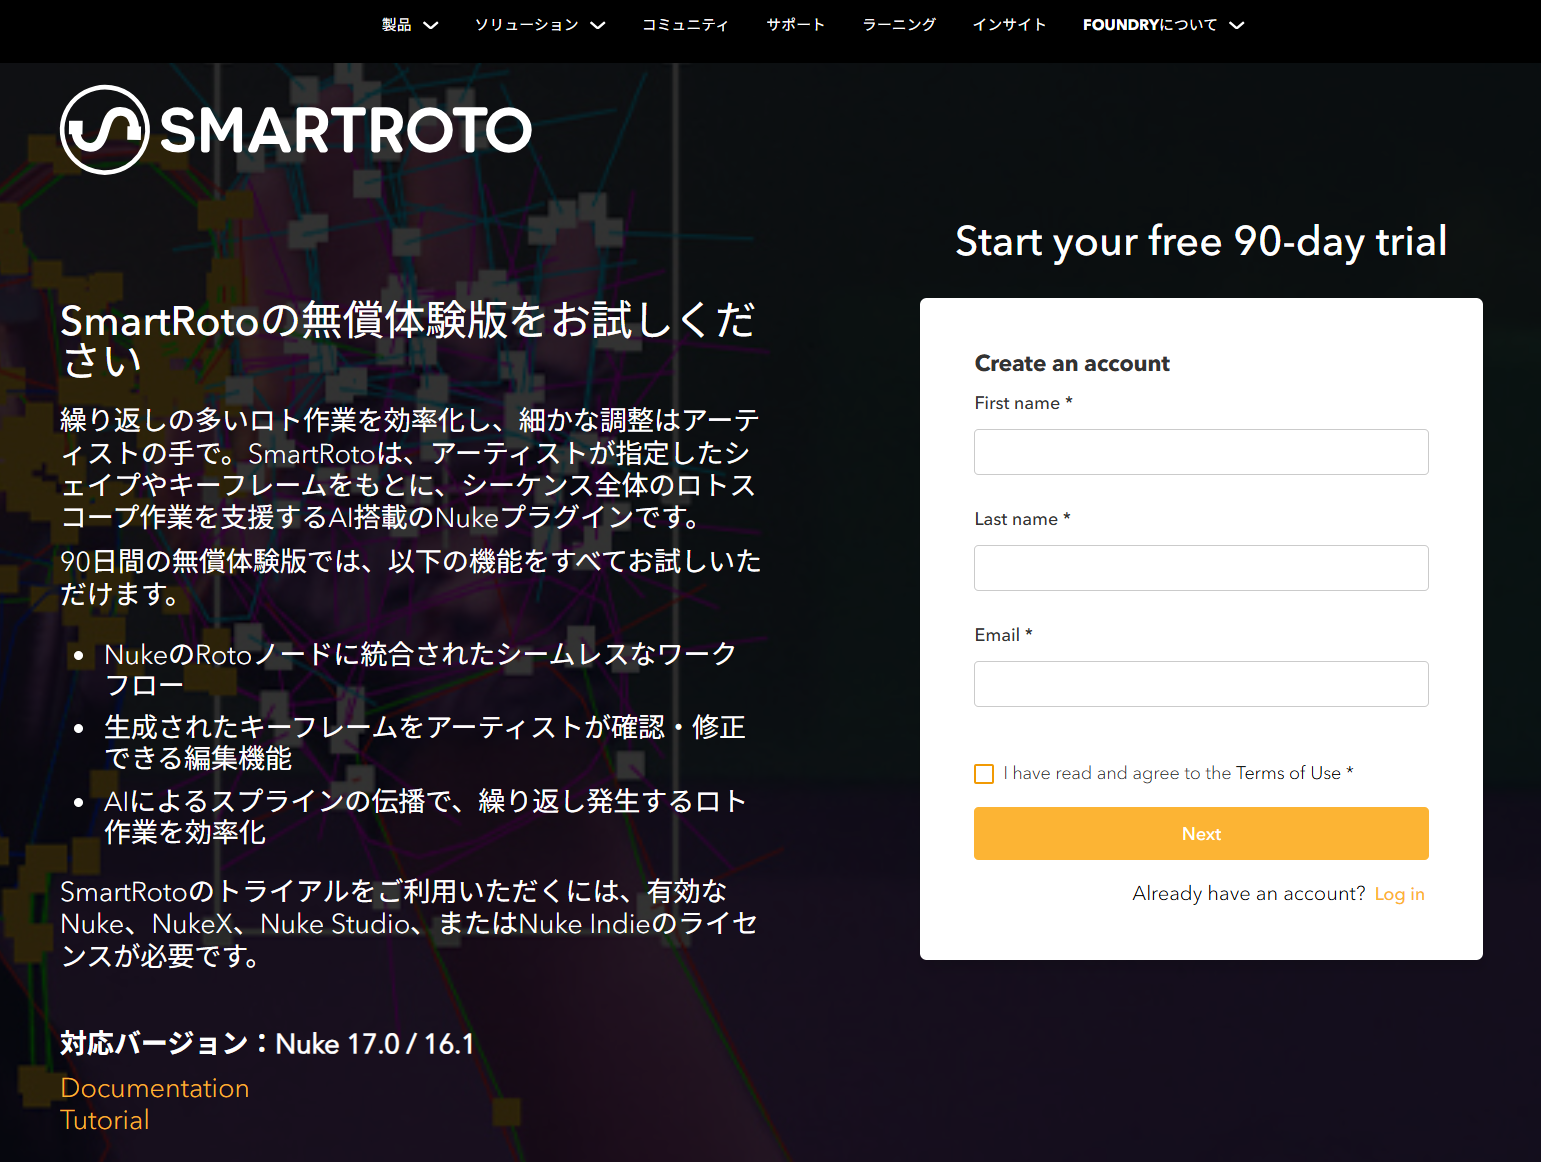Expand the FOUNDRYについて dropdown chevron
This screenshot has width=1541, height=1162.
(1237, 25)
